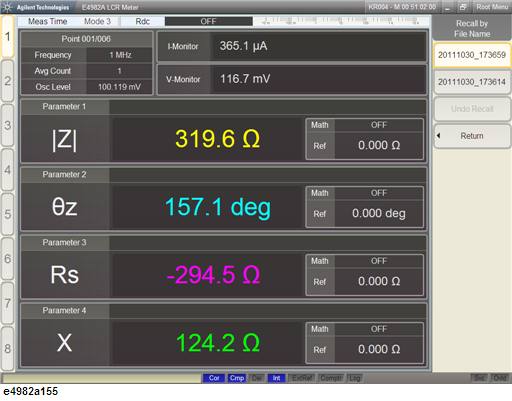Select the Meas Time Mode 3 field
The image size is (512, 401).
tap(69, 21)
